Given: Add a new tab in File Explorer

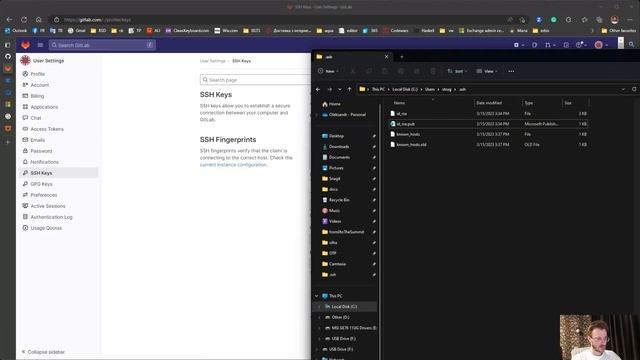Looking at the screenshot, I should click(402, 57).
